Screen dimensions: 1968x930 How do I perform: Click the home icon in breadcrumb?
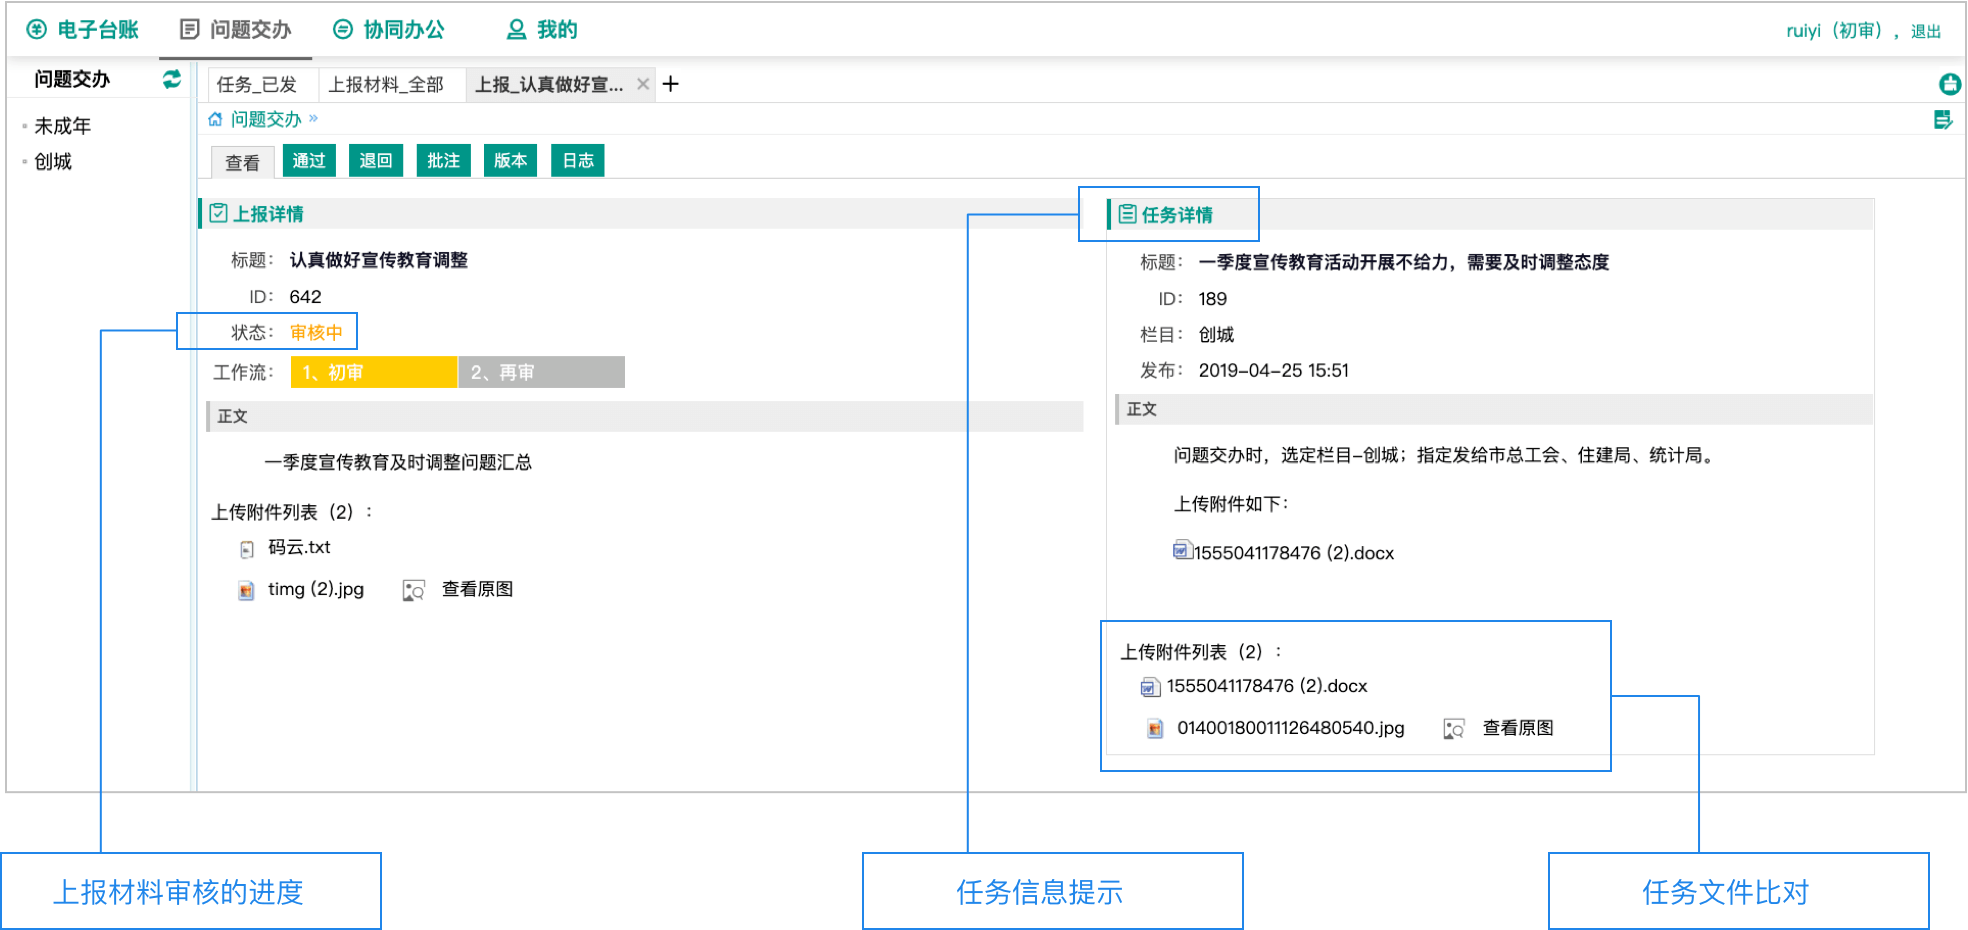pyautogui.click(x=215, y=119)
